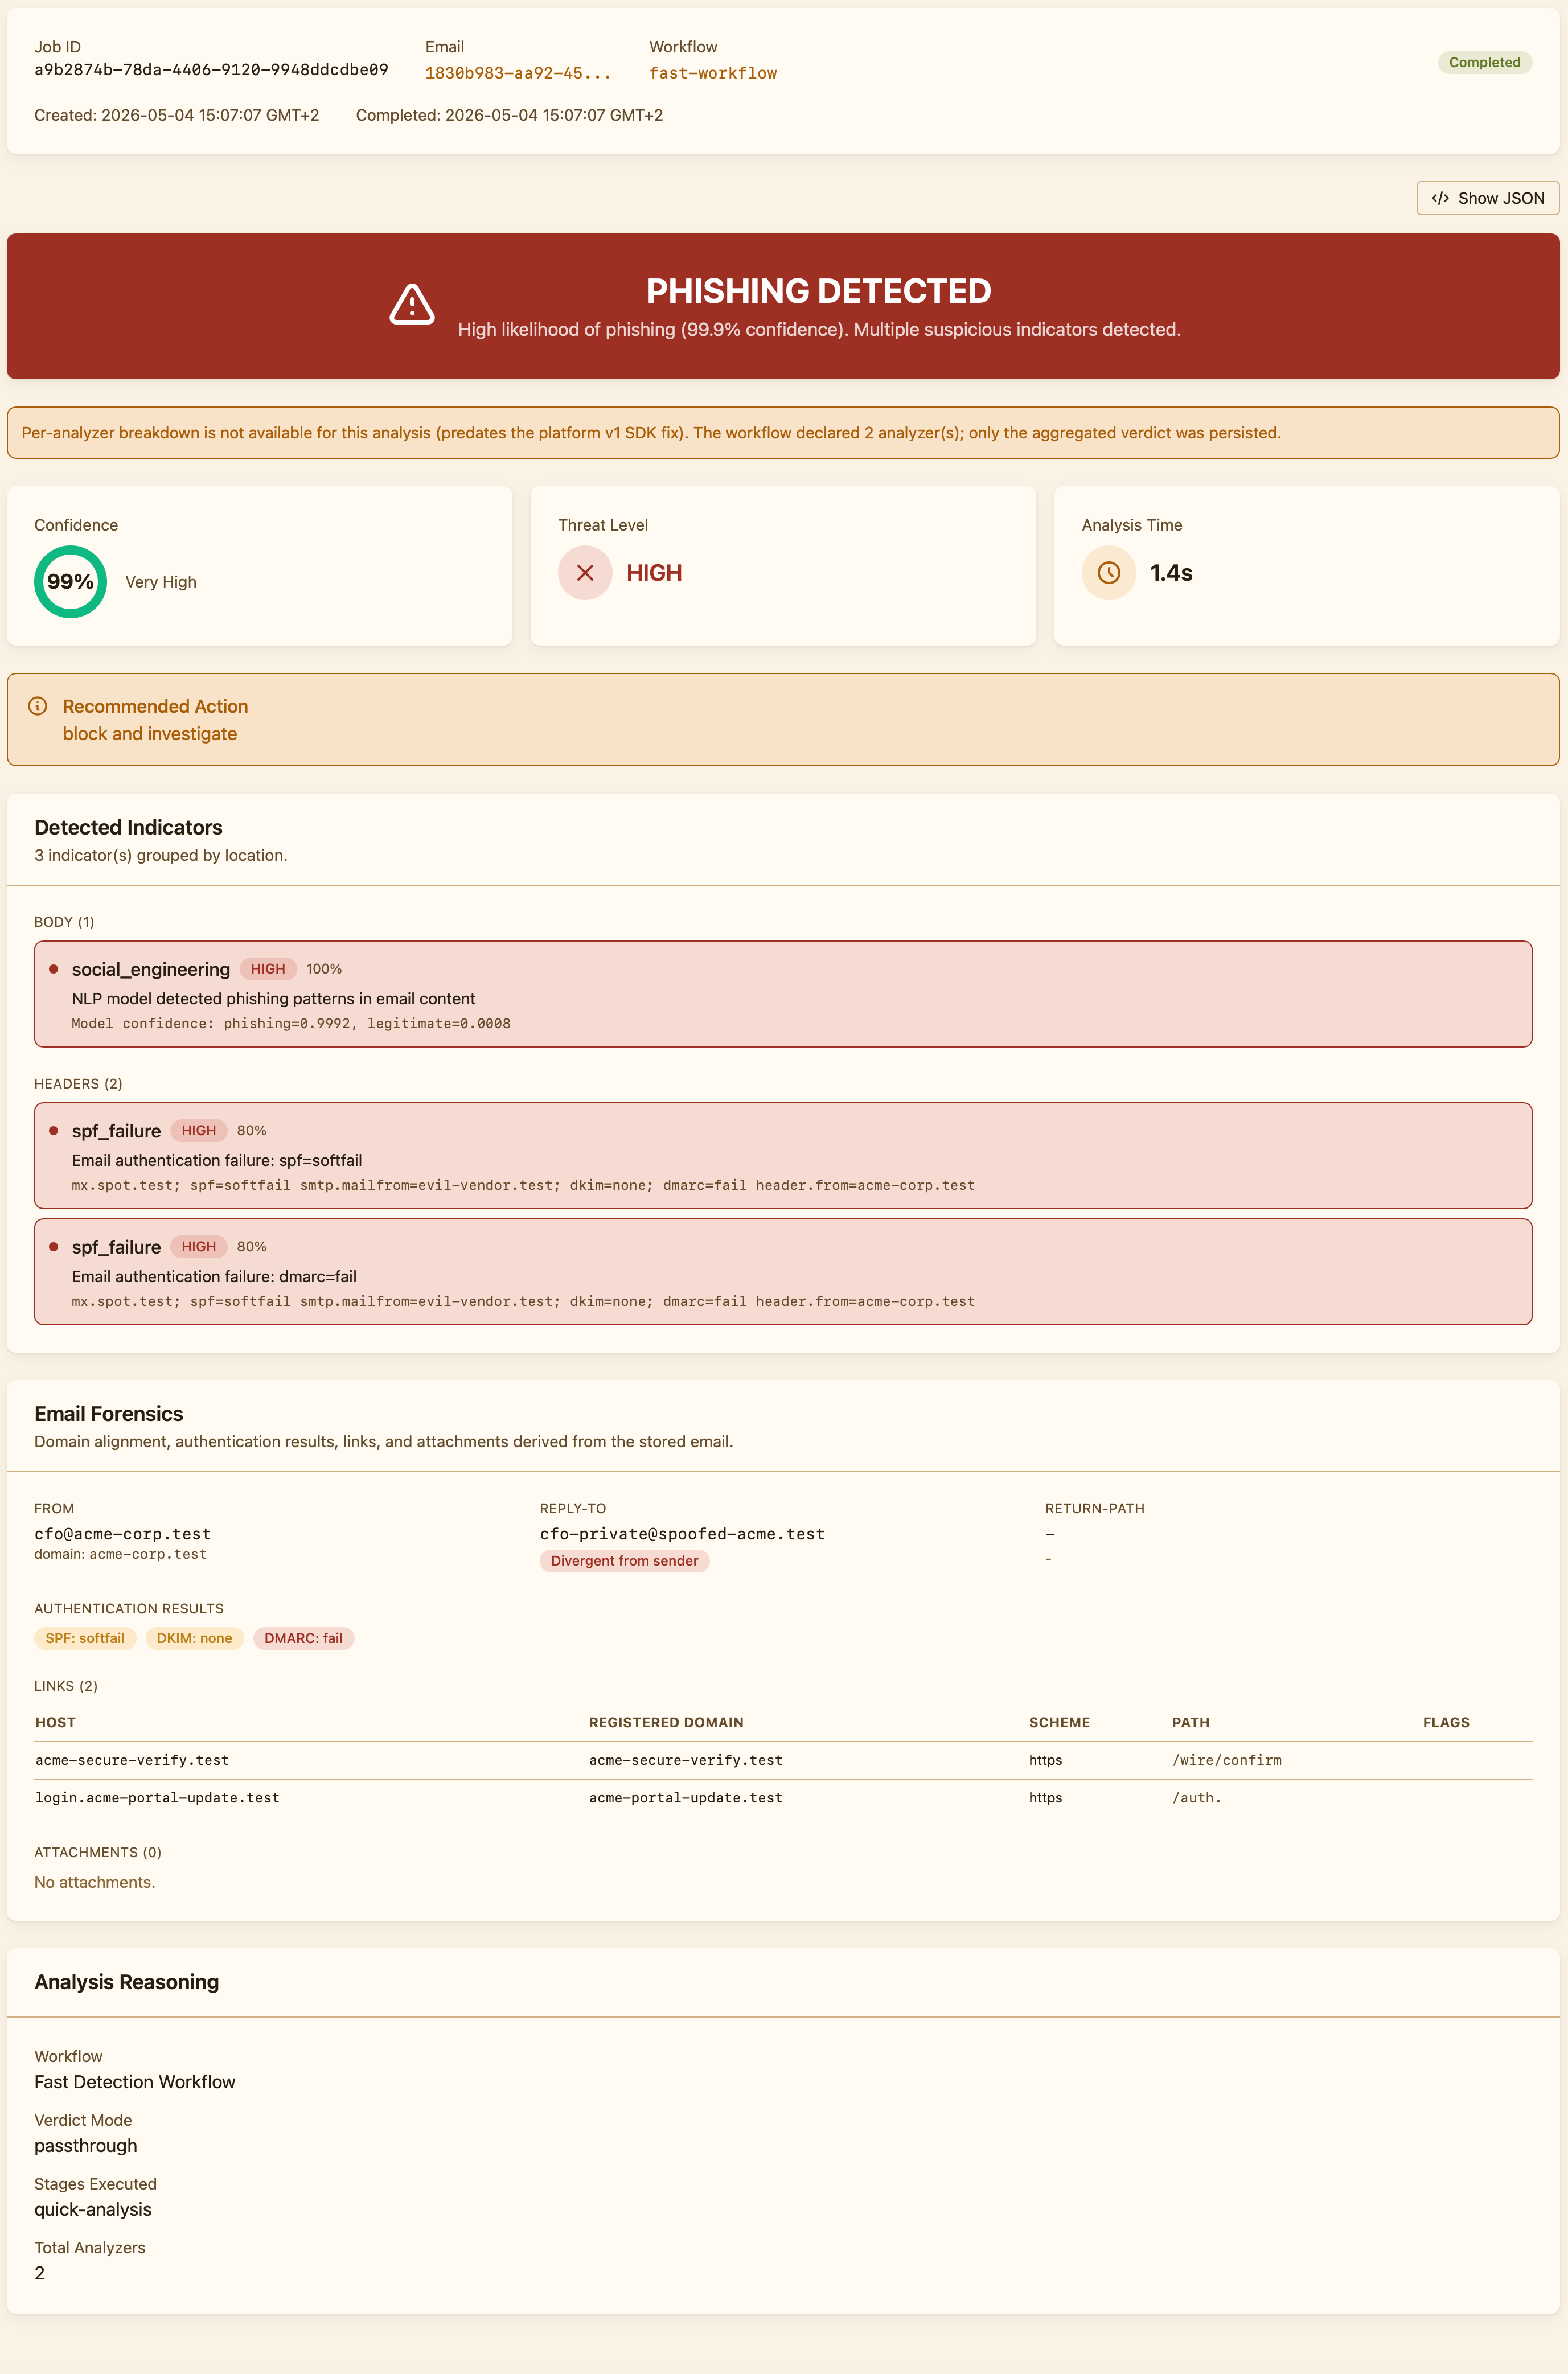Click the Divergent from sender badge
The height and width of the screenshot is (2374, 1568).
pyautogui.click(x=625, y=1561)
